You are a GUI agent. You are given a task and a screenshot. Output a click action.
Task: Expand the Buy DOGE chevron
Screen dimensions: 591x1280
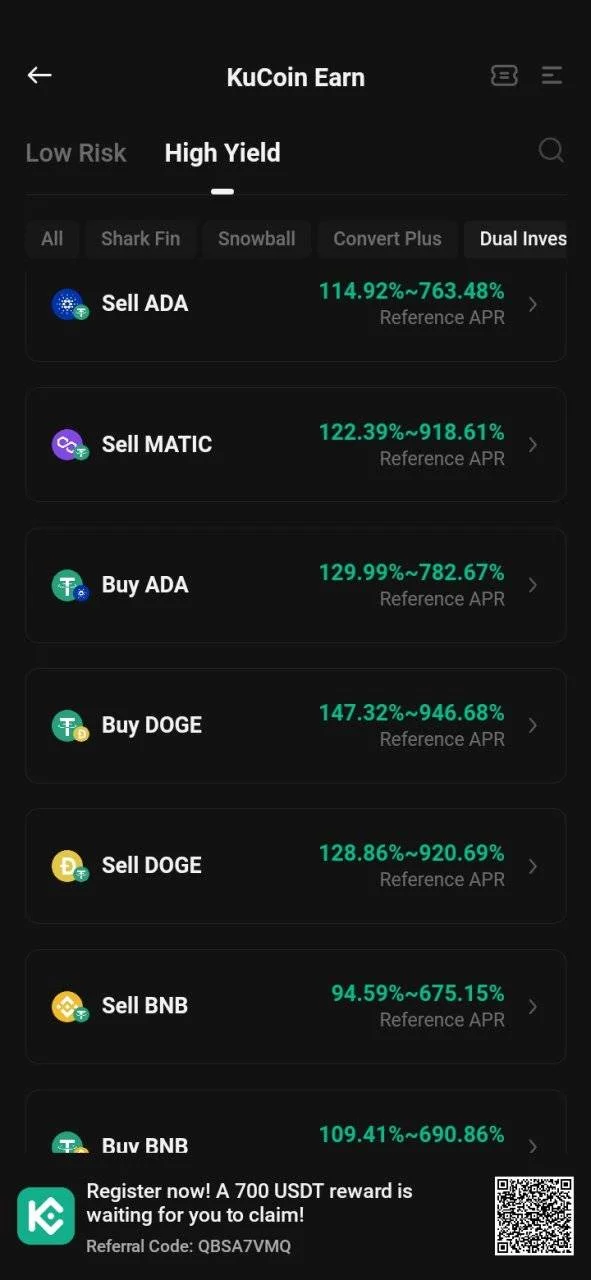[x=533, y=725]
